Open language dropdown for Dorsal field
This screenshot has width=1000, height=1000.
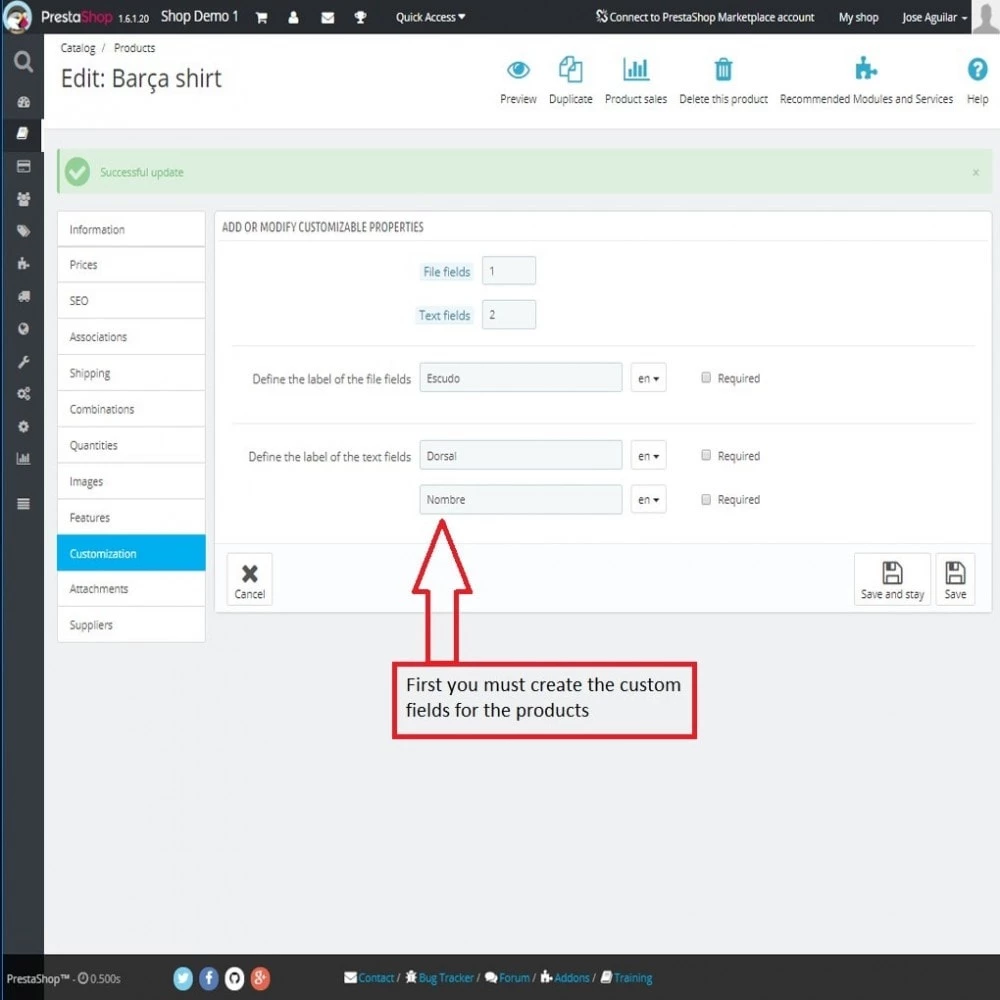point(649,455)
